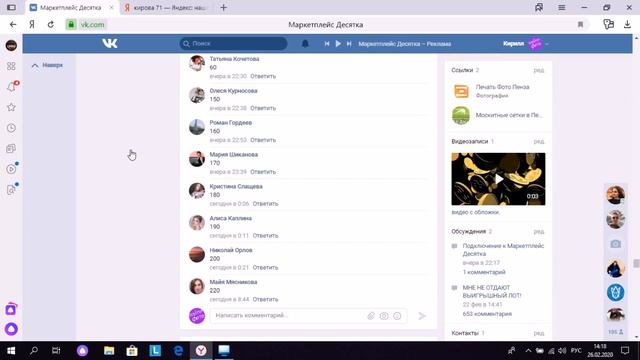Open Windows Start menu
This screenshot has height=360, width=640.
pos(11,351)
